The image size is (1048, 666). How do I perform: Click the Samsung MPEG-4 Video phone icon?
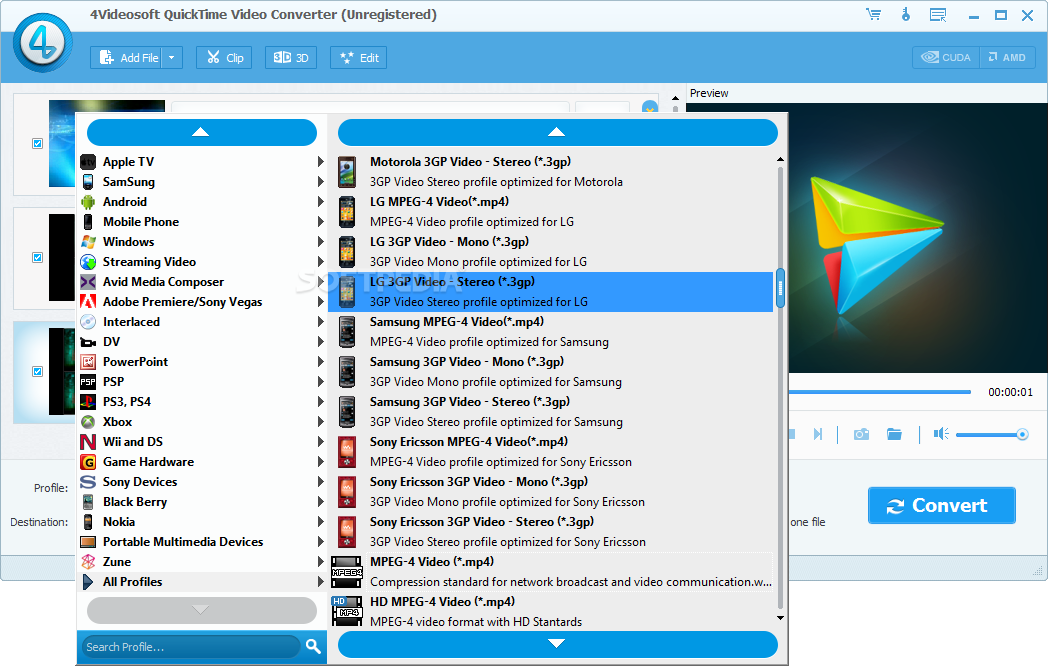tap(347, 332)
